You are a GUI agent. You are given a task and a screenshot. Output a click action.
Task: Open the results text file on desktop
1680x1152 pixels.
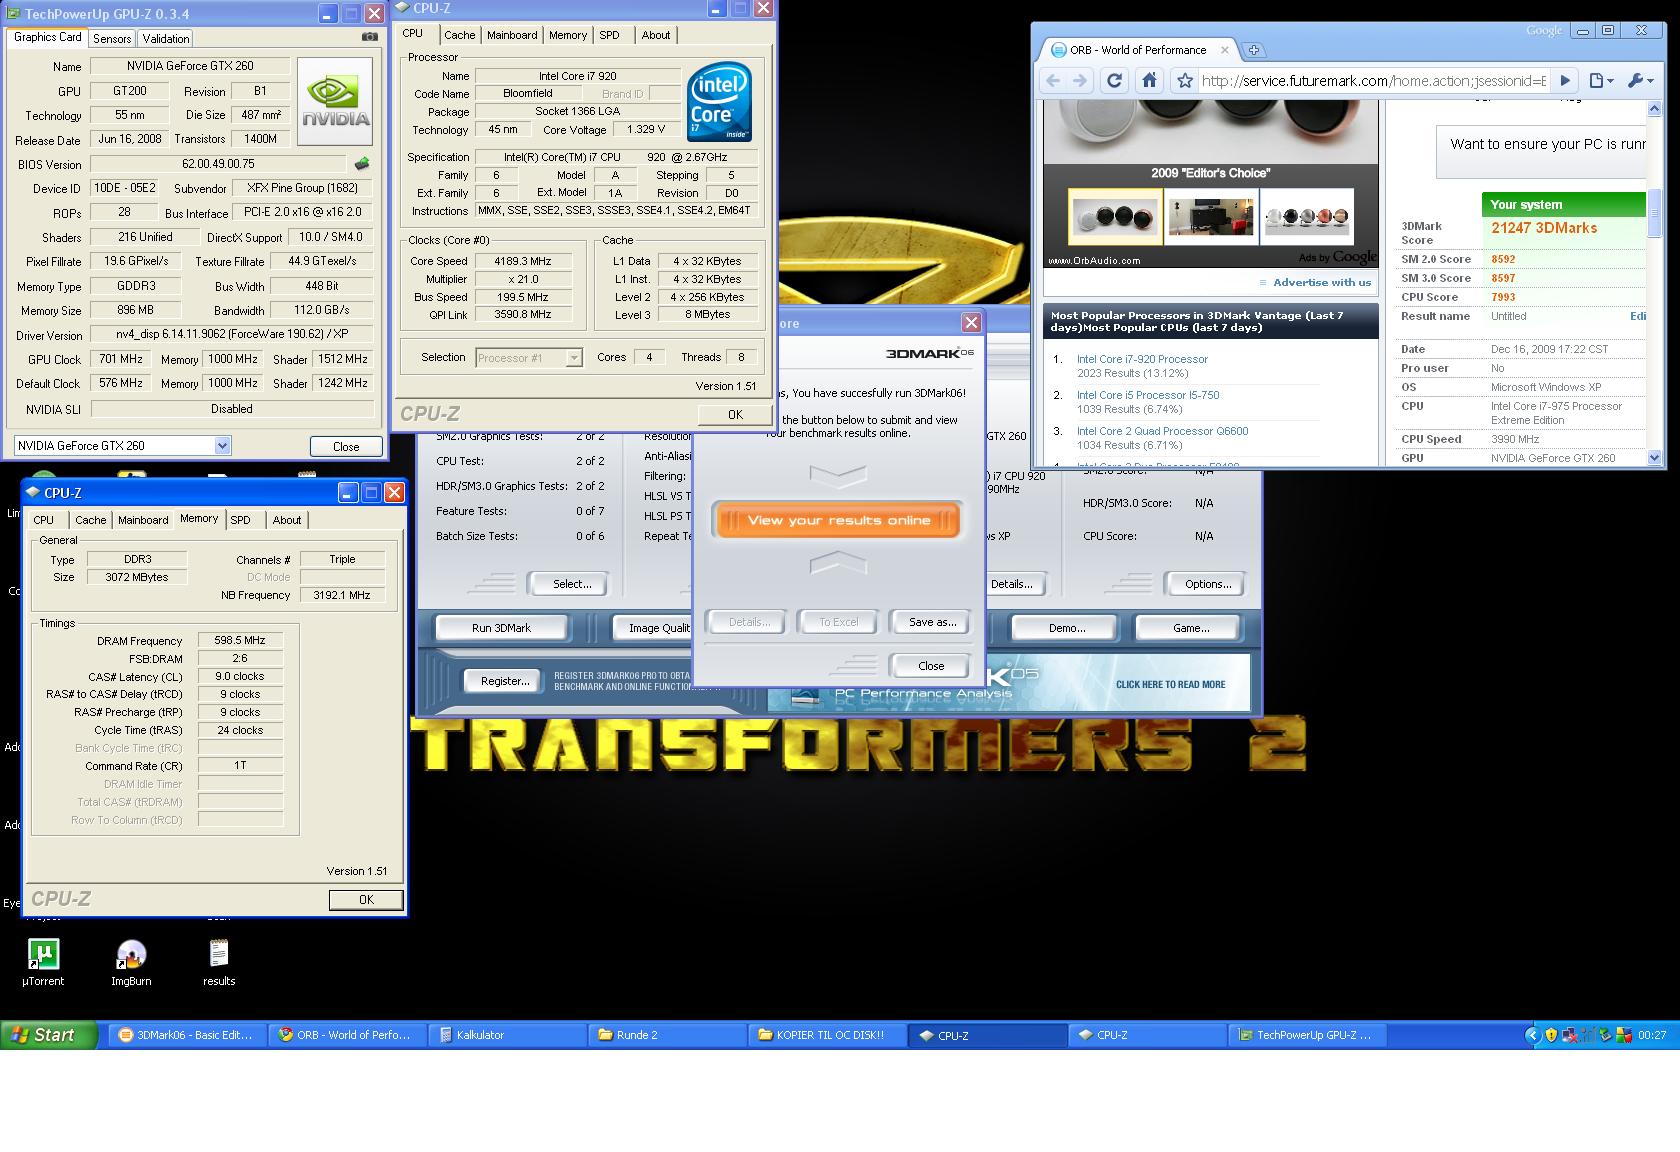pyautogui.click(x=219, y=963)
